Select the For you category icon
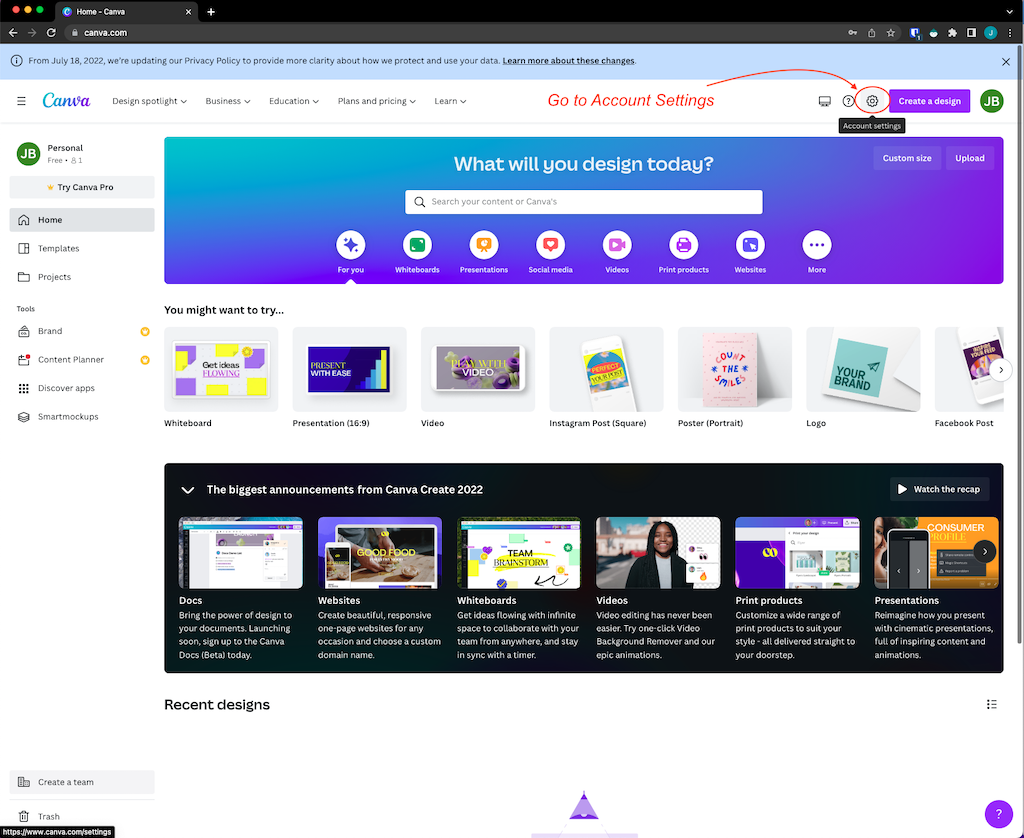The image size is (1024, 838). point(351,245)
